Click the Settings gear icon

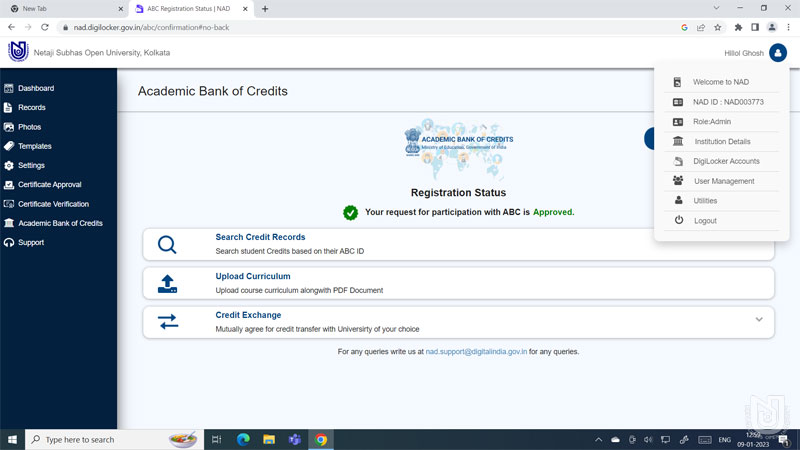(9, 166)
